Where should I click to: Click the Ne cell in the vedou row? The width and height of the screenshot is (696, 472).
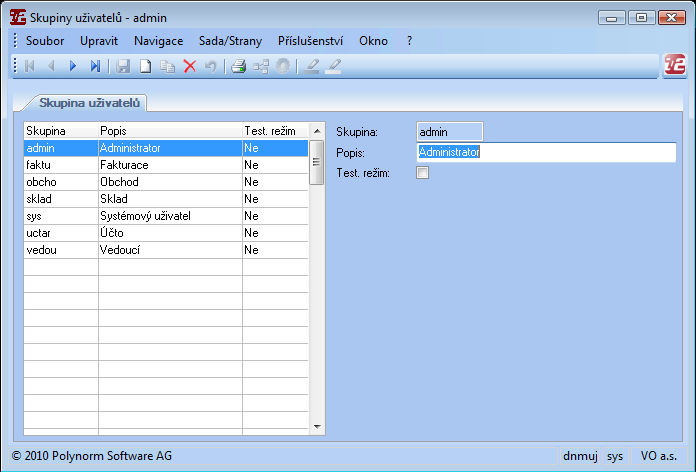click(x=275, y=250)
